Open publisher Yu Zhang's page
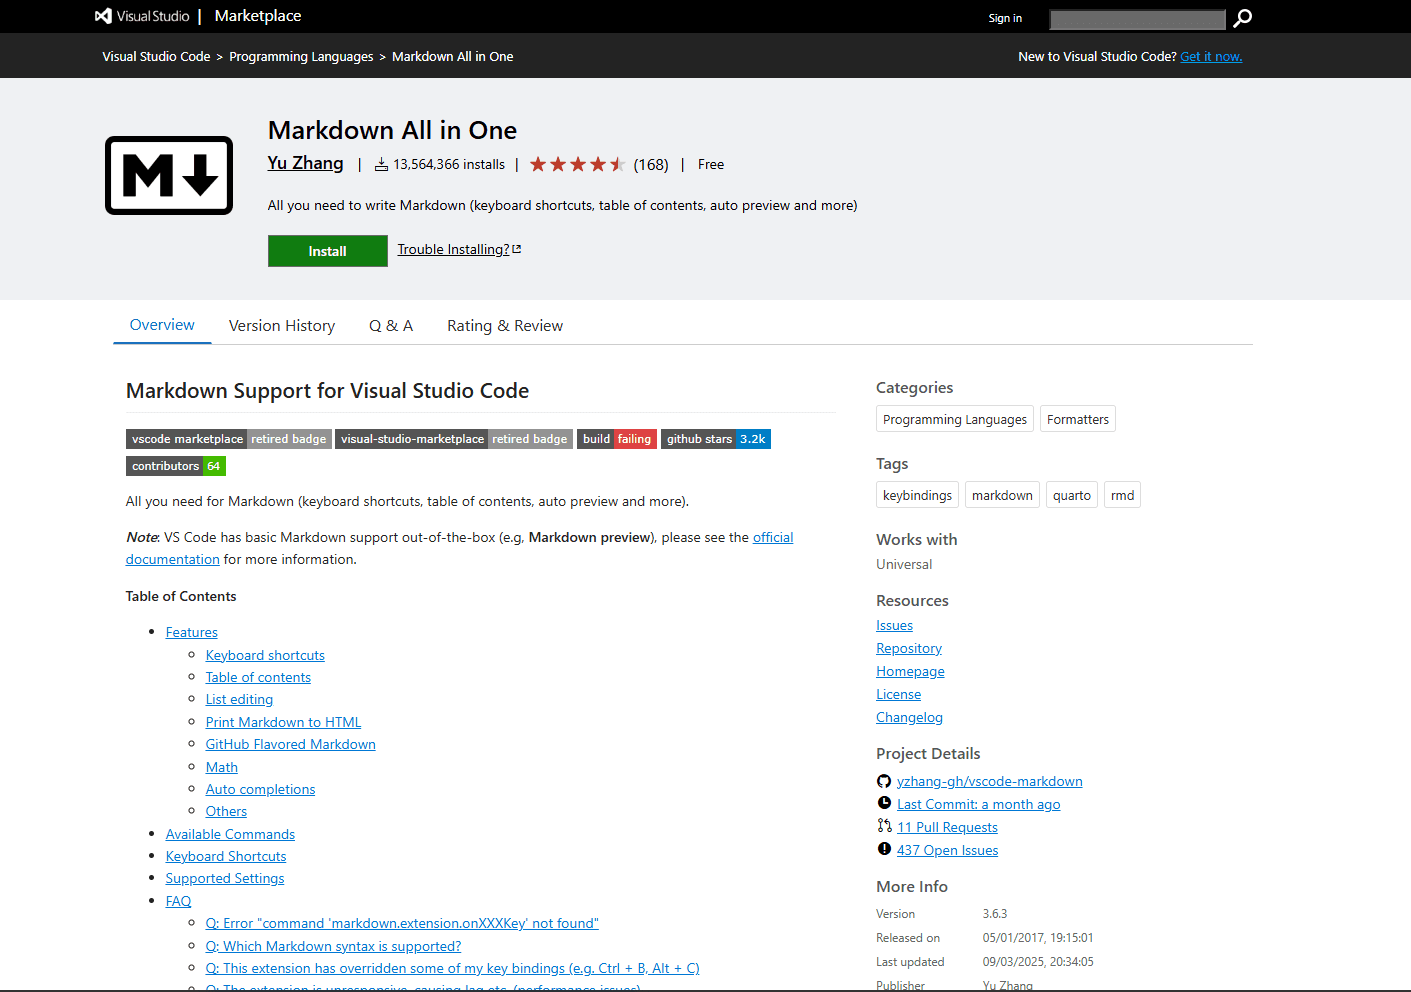Viewport: 1411px width, 992px height. [305, 163]
